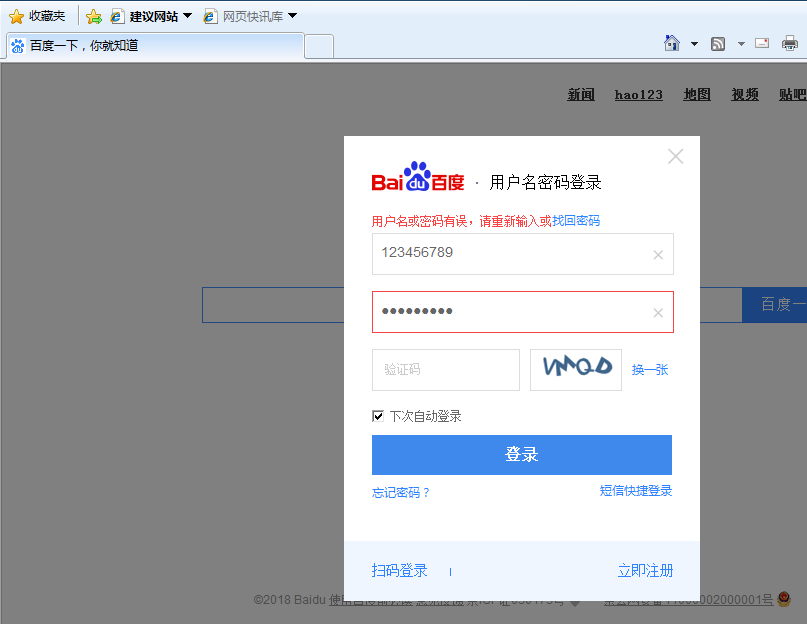Open the 贴吧 forum link

pyautogui.click(x=793, y=95)
